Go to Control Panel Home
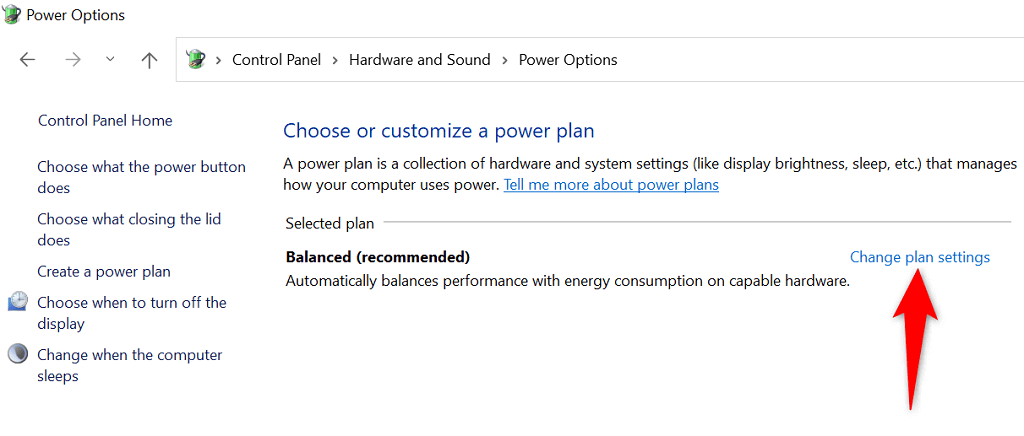Image resolution: width=1024 pixels, height=436 pixels. click(105, 121)
